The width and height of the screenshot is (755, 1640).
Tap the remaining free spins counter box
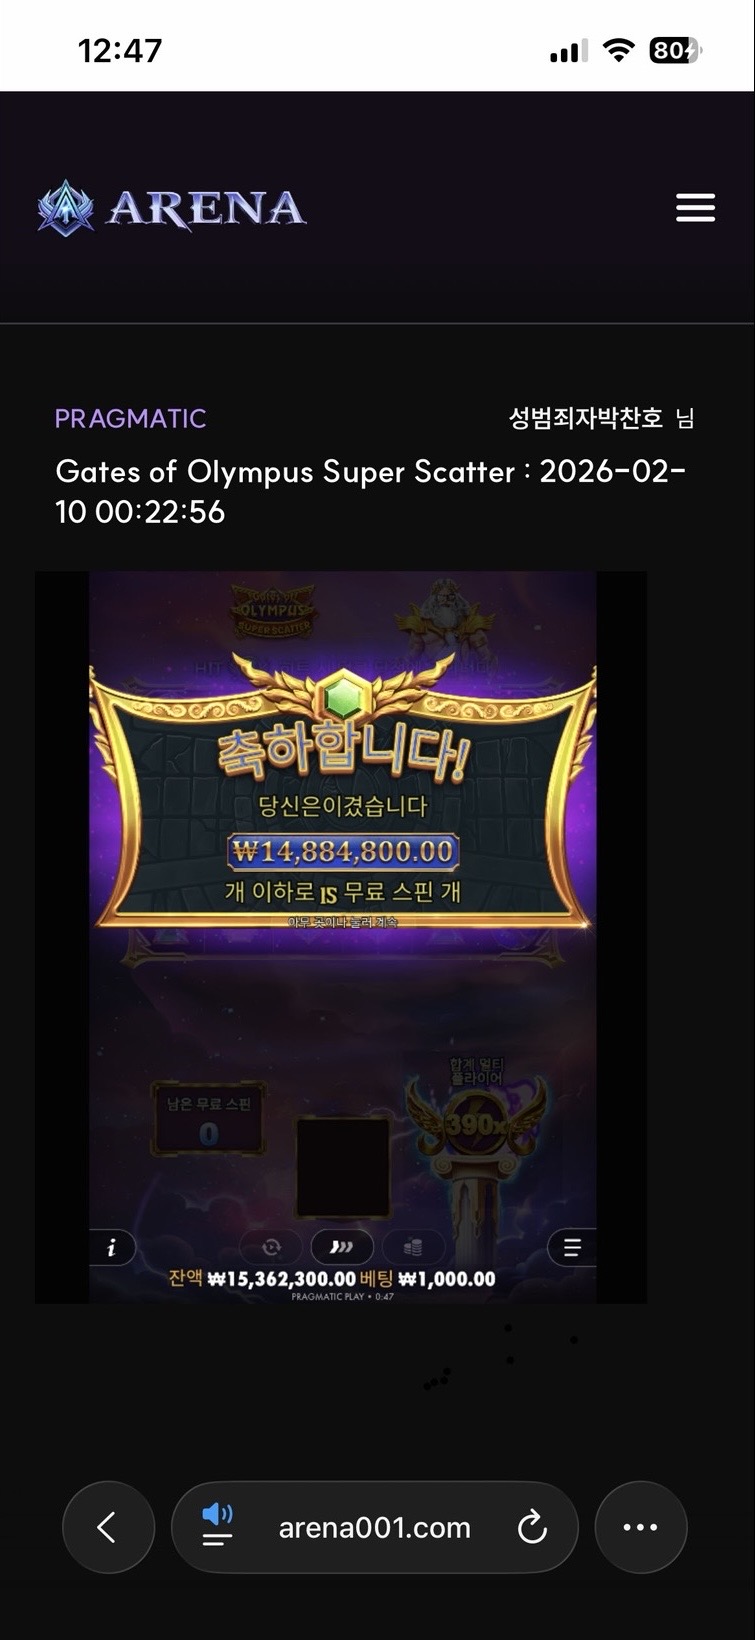209,1118
